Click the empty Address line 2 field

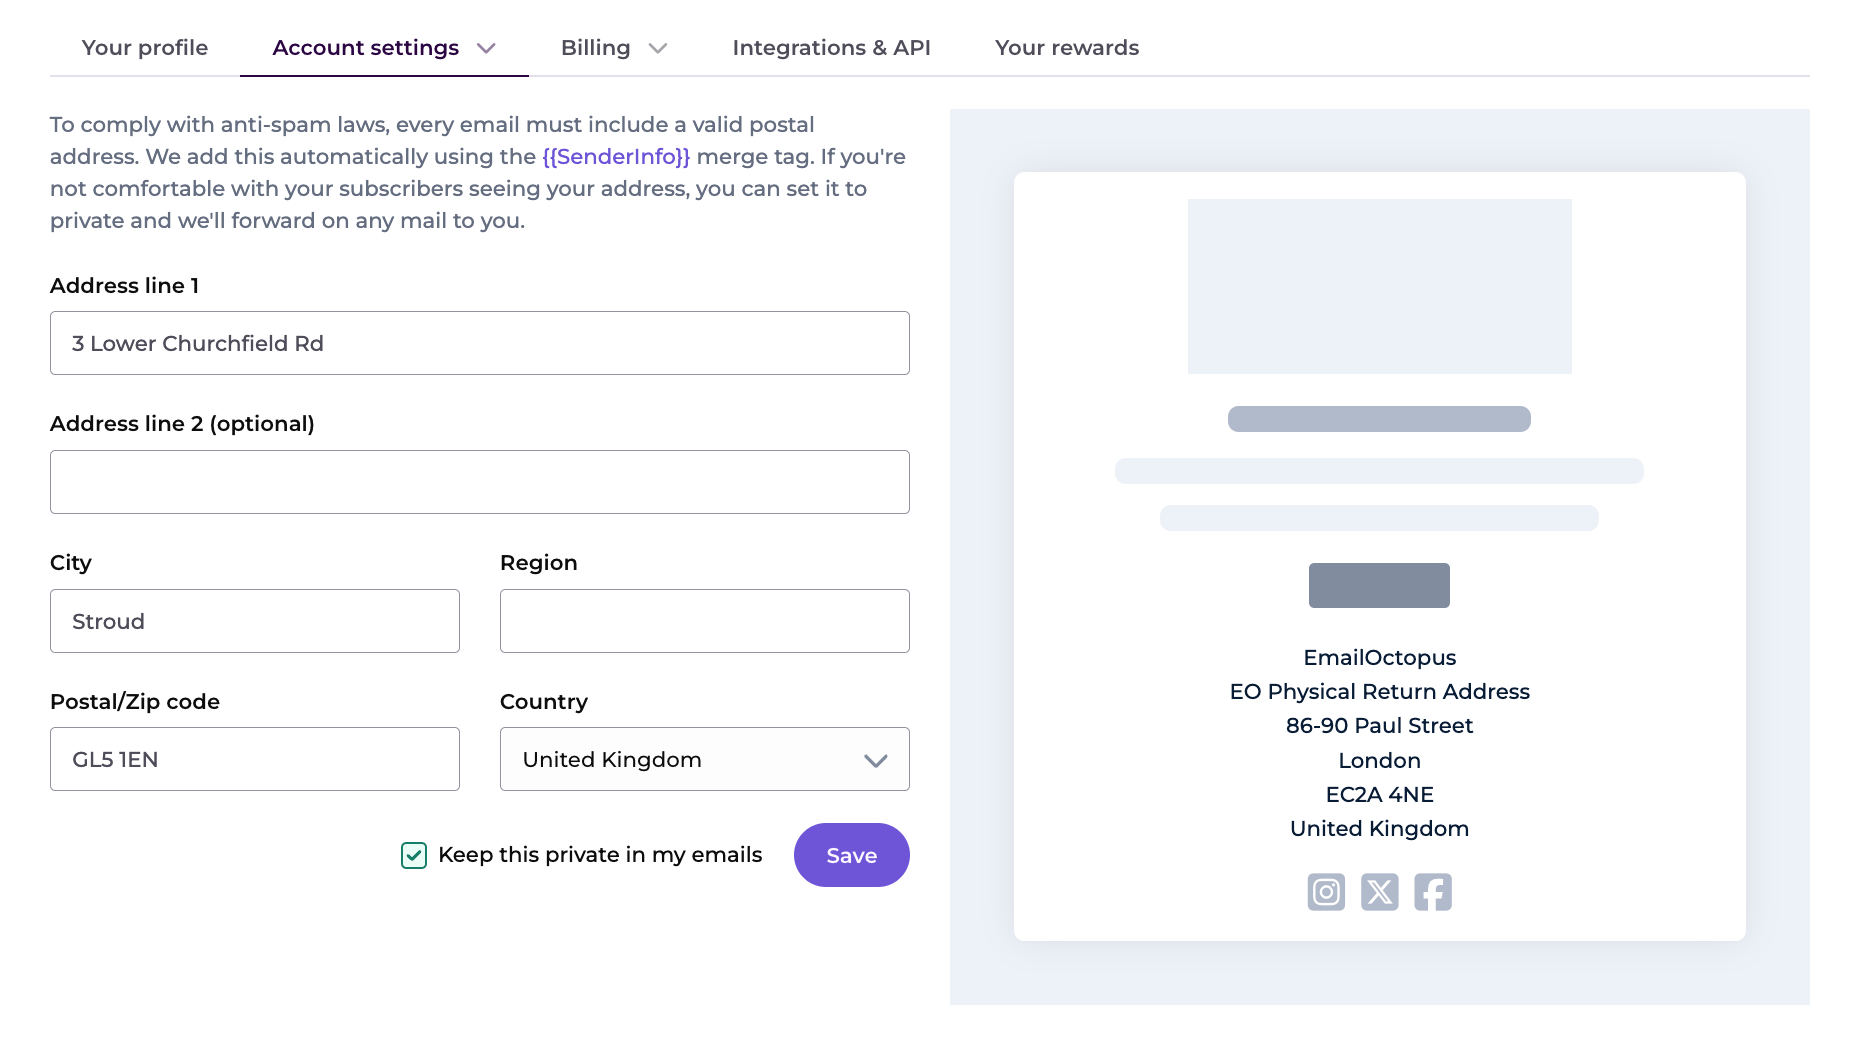[x=479, y=481]
